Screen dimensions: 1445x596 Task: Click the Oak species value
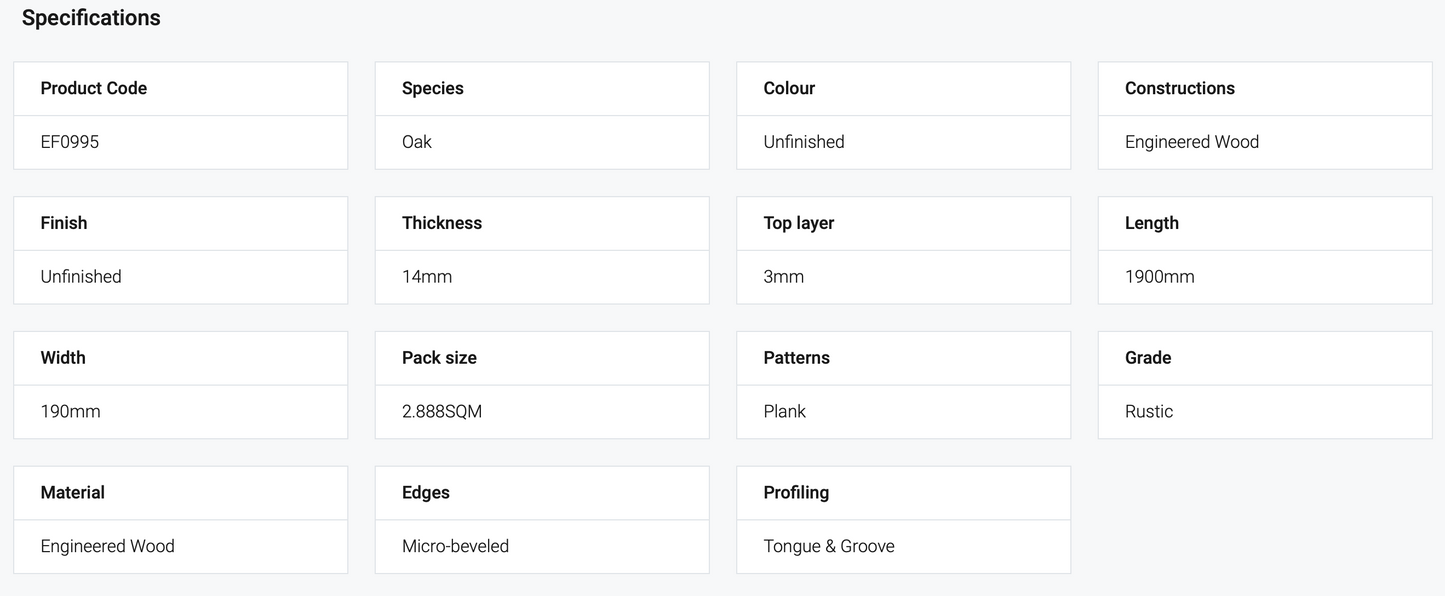417,142
